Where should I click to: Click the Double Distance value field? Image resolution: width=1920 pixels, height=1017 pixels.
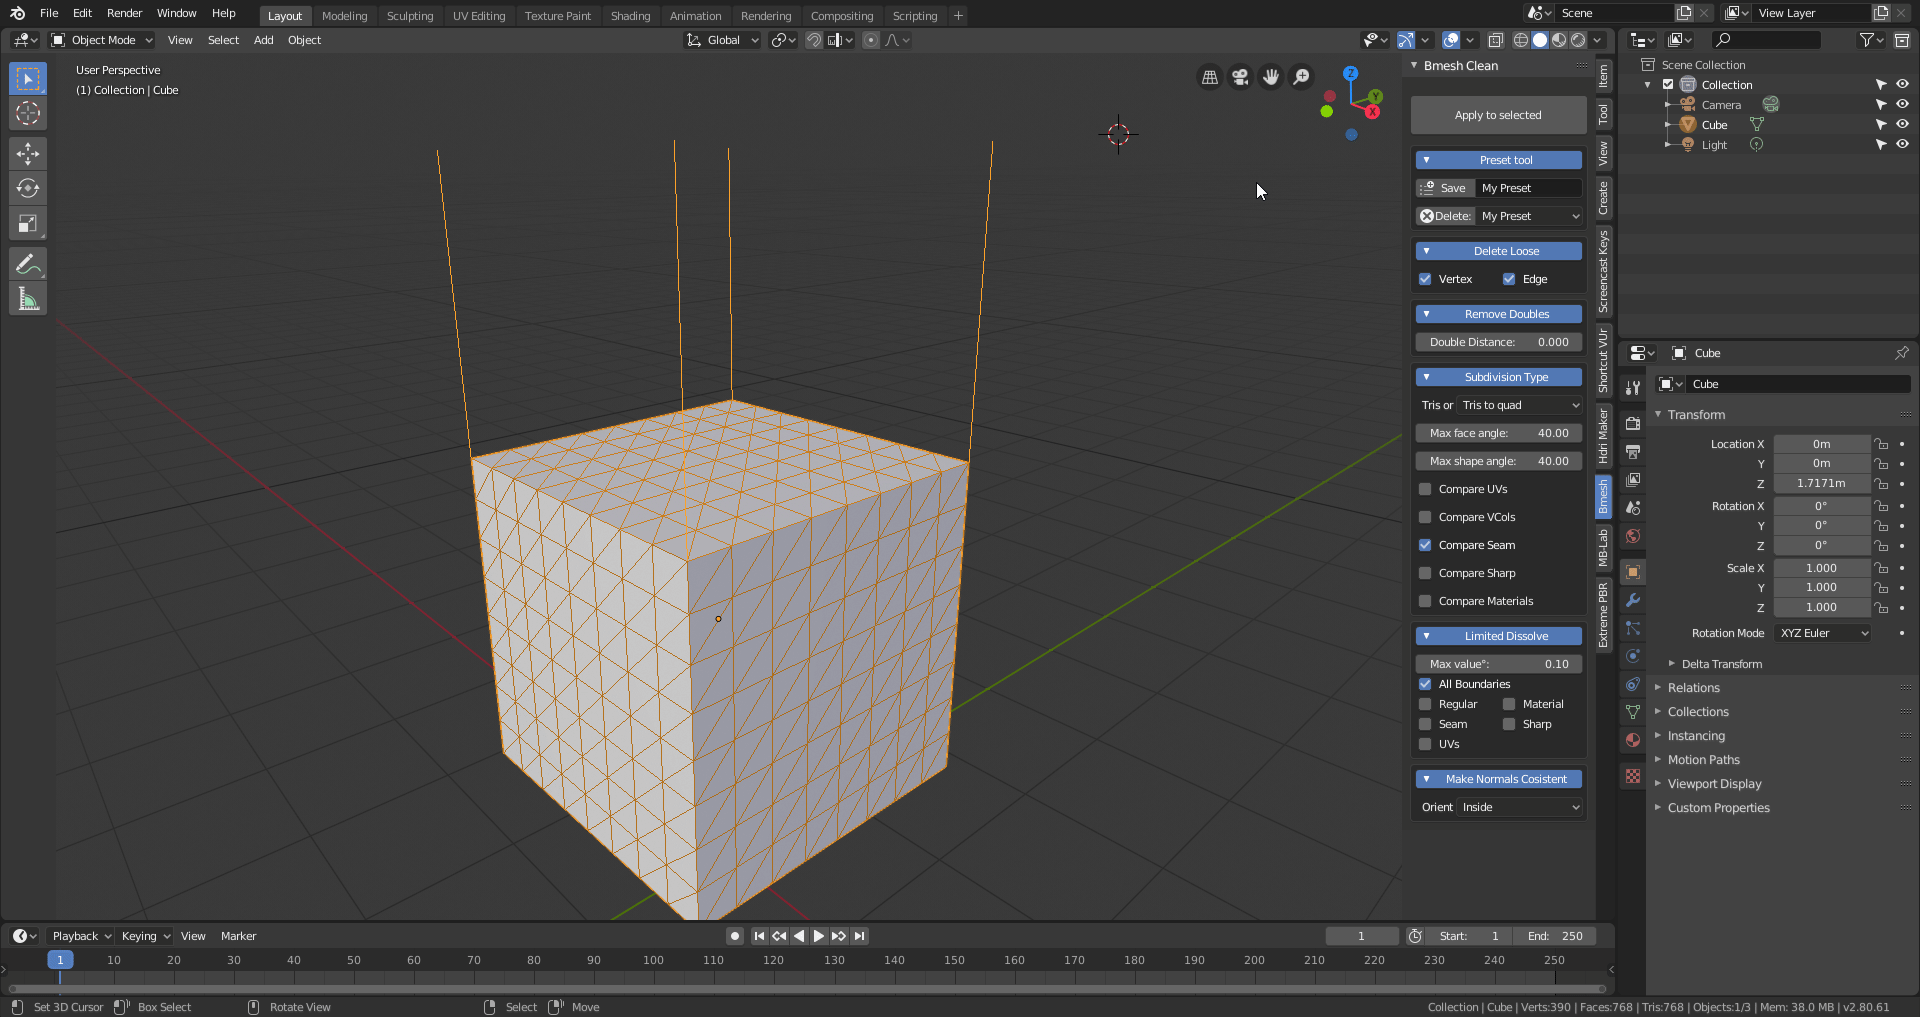1497,341
